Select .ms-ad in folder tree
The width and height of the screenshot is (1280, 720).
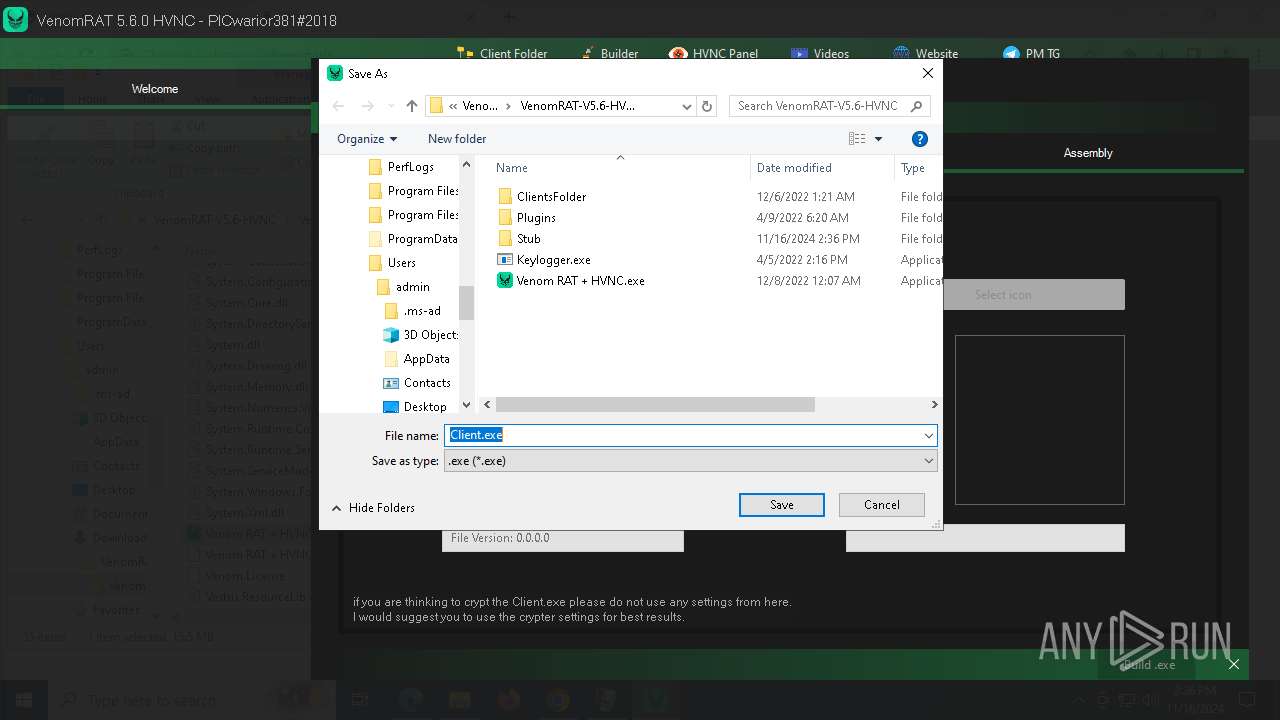412,311
